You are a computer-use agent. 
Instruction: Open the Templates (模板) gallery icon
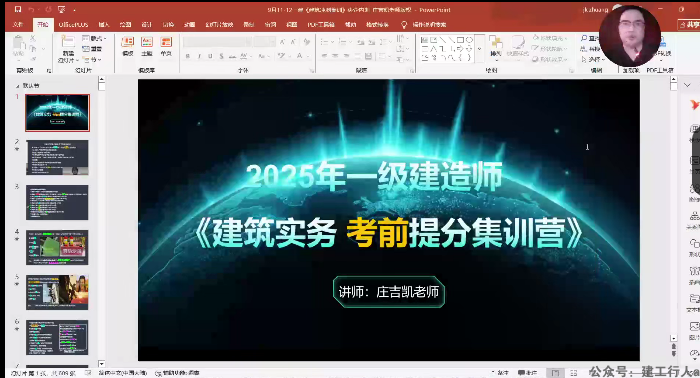(x=128, y=46)
